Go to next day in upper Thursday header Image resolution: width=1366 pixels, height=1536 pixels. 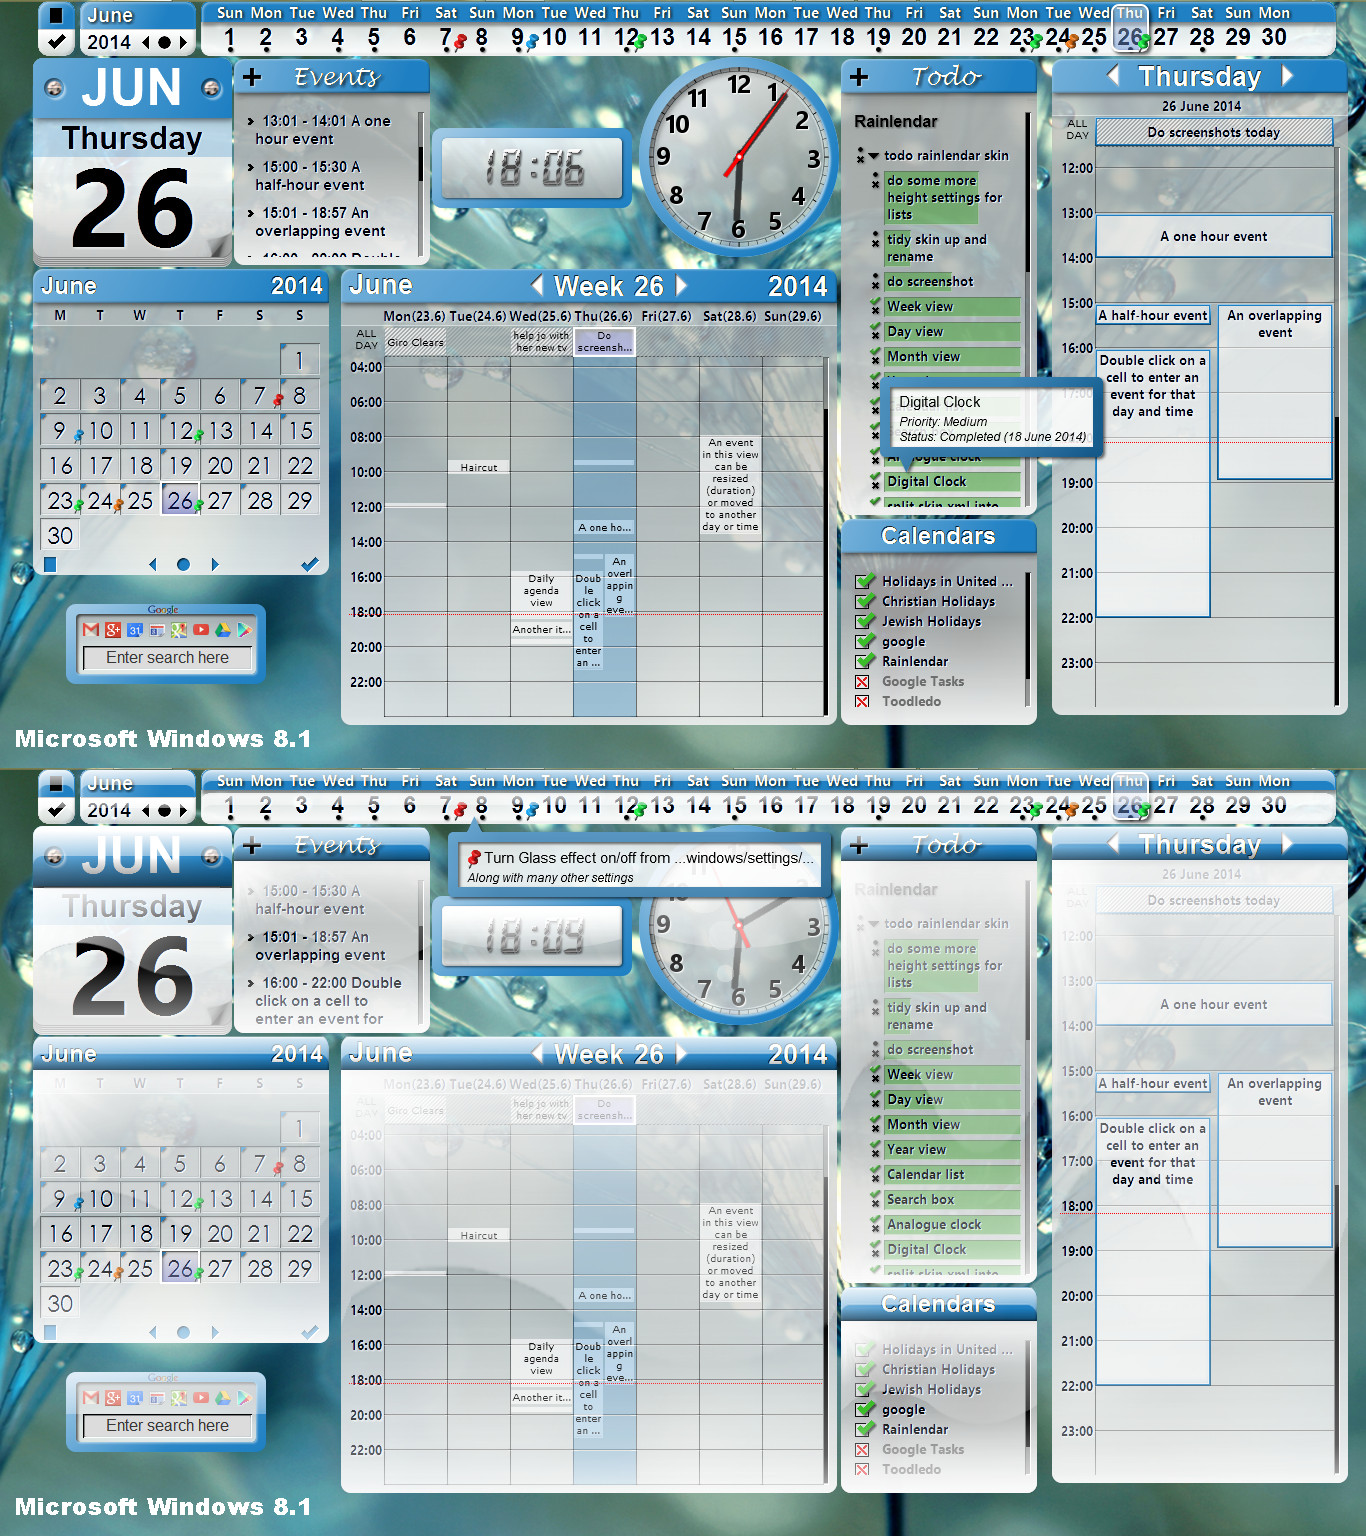point(1287,76)
